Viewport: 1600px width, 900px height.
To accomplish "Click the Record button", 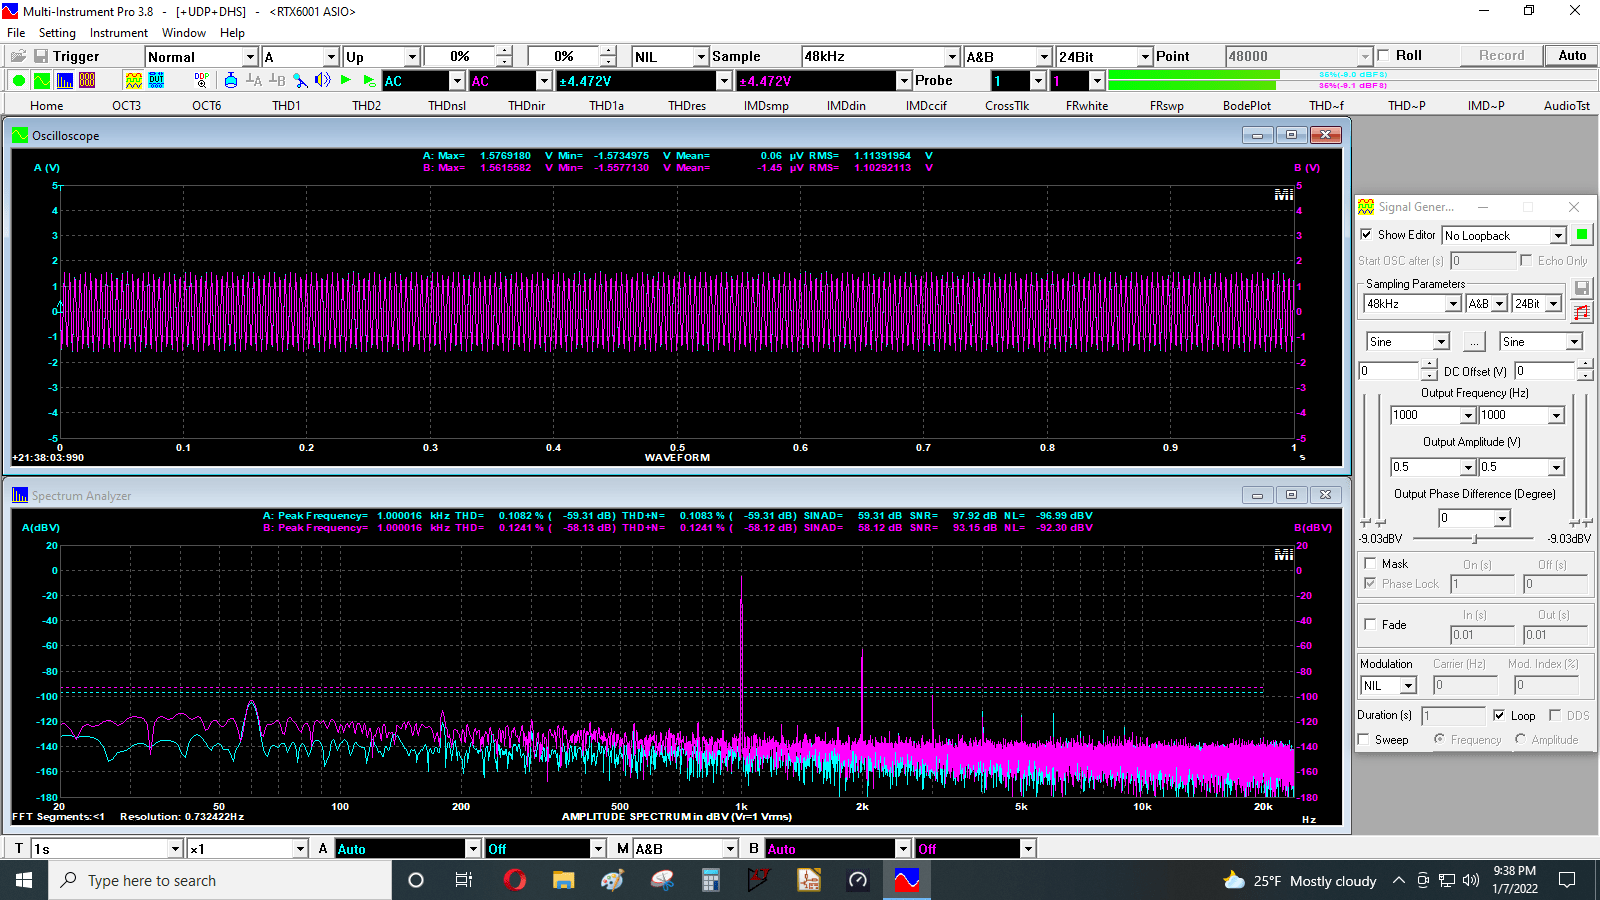I will click(1502, 56).
